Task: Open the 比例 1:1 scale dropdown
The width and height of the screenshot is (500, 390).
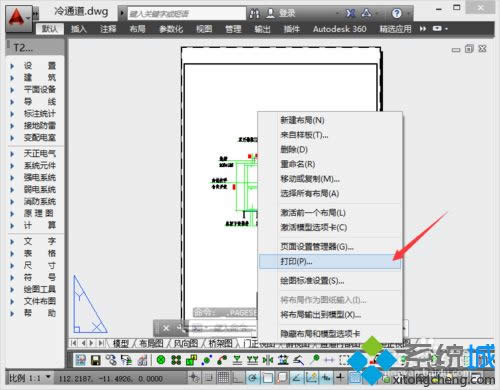Action: (x=30, y=378)
